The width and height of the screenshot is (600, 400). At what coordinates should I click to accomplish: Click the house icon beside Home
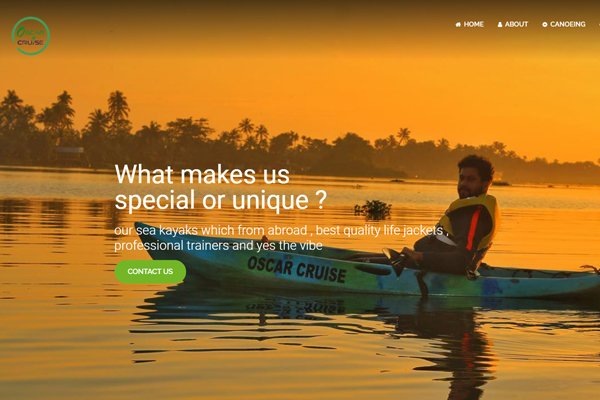(x=458, y=24)
